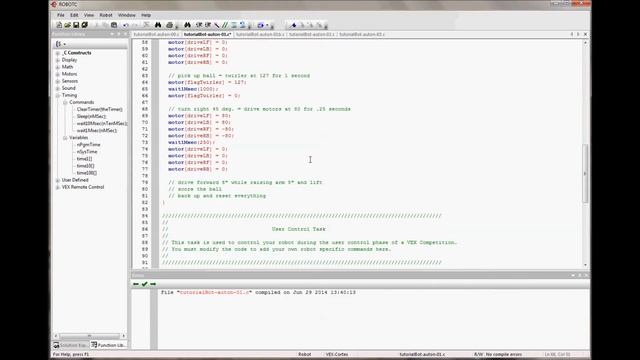Open the Function Library bottom tab
Image resolution: width=640 pixels, height=360 pixels.
click(108, 345)
